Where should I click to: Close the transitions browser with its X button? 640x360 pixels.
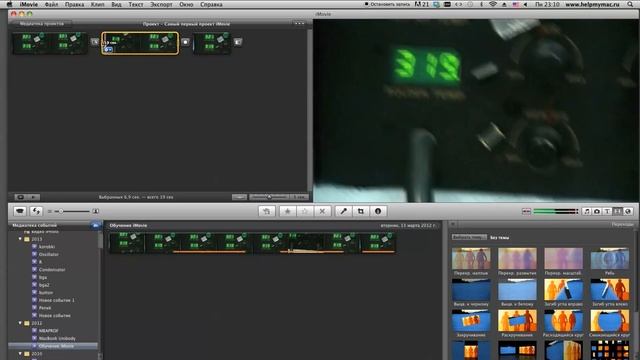click(453, 225)
